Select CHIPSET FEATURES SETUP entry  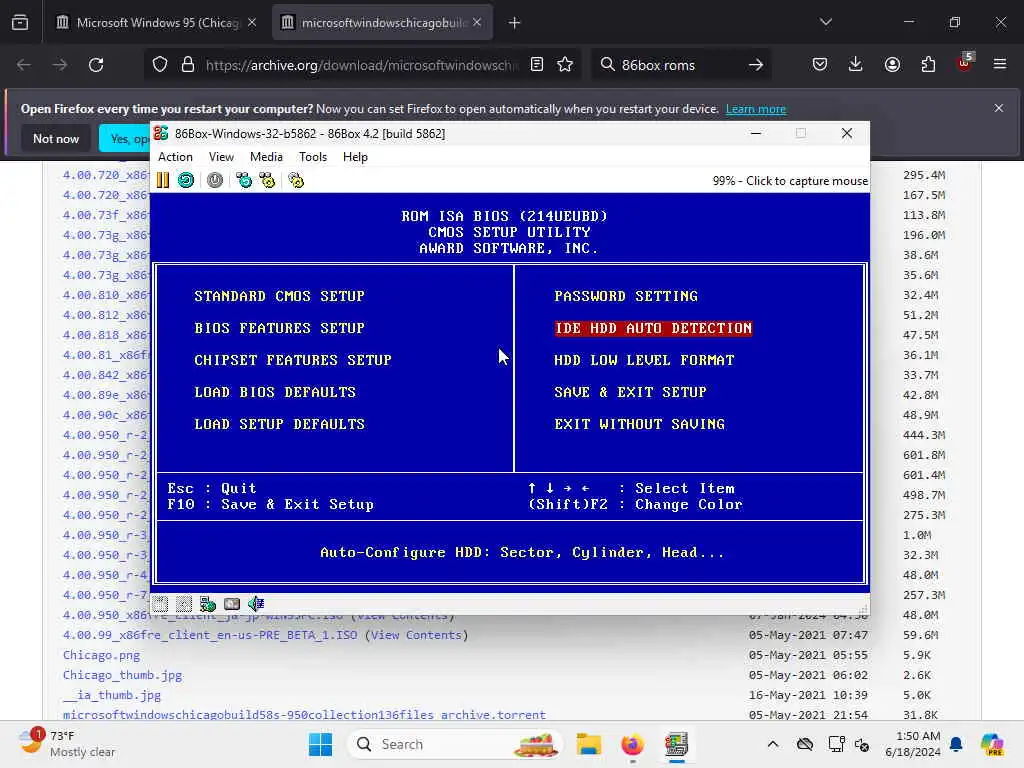[x=293, y=360]
